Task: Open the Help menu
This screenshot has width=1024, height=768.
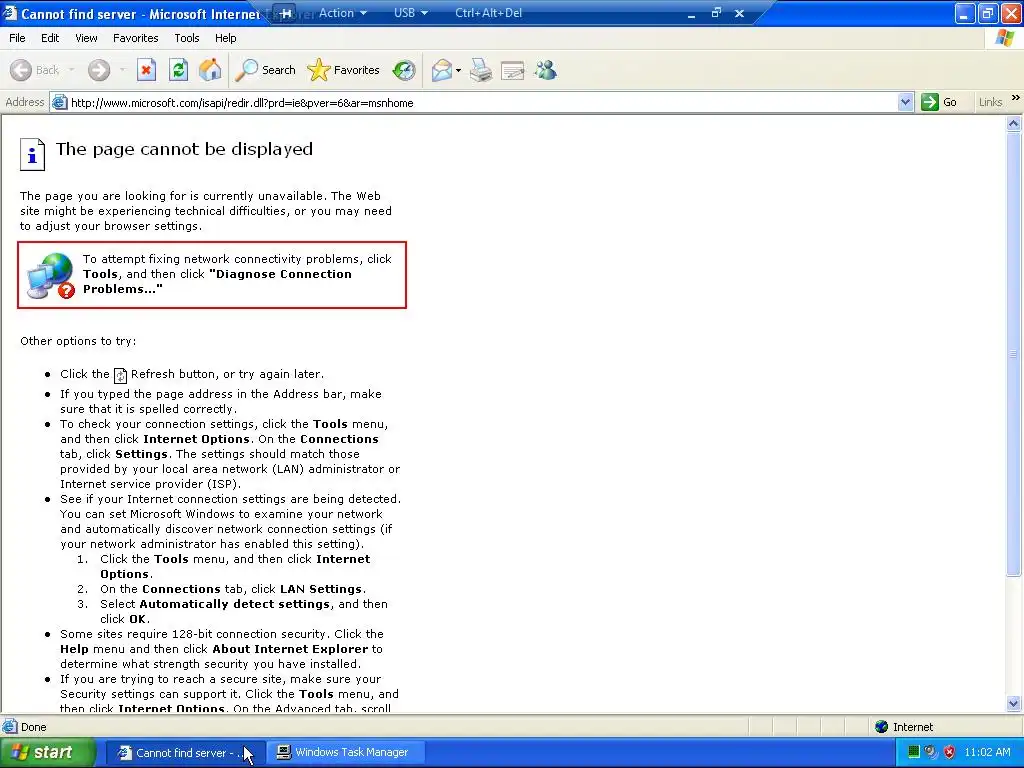Action: 225,38
